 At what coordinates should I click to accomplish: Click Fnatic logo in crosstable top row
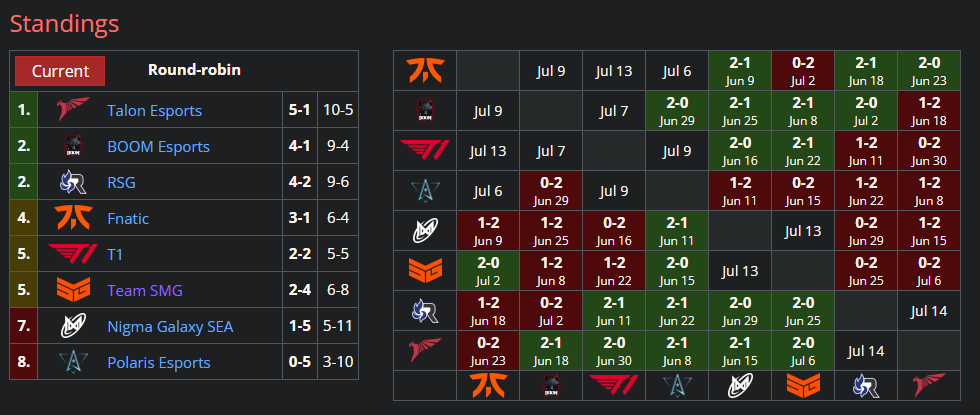pos(425,71)
